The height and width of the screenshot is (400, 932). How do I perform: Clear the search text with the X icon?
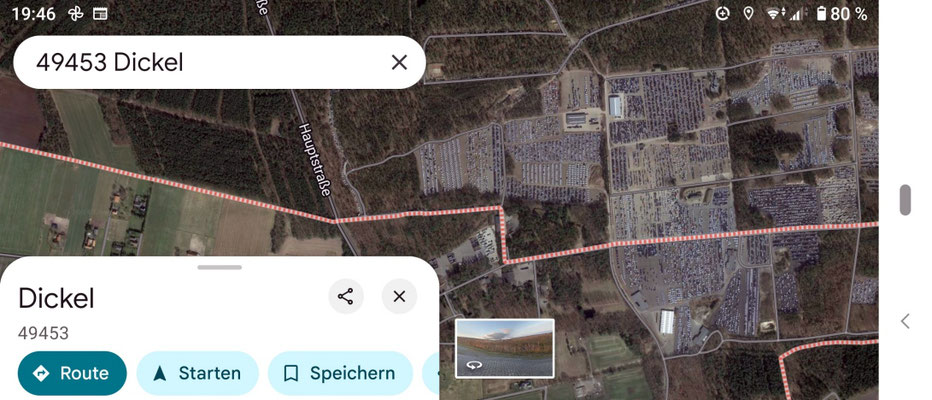[x=399, y=62]
